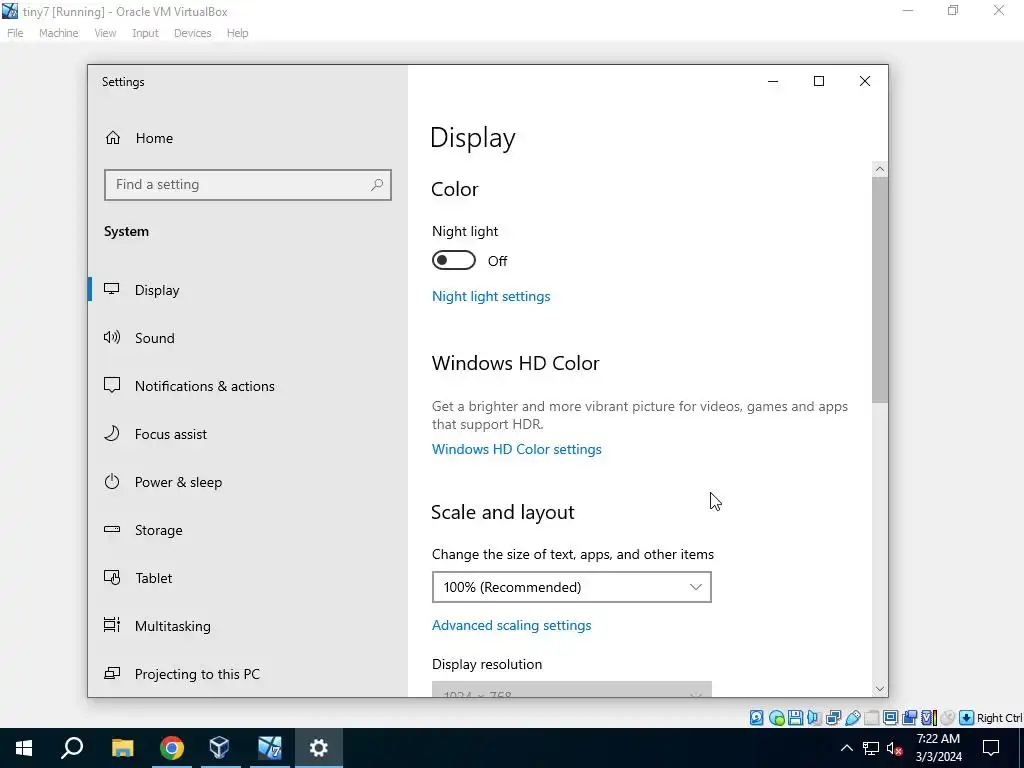Open Advanced scaling settings link
The image size is (1024, 768).
click(511, 625)
